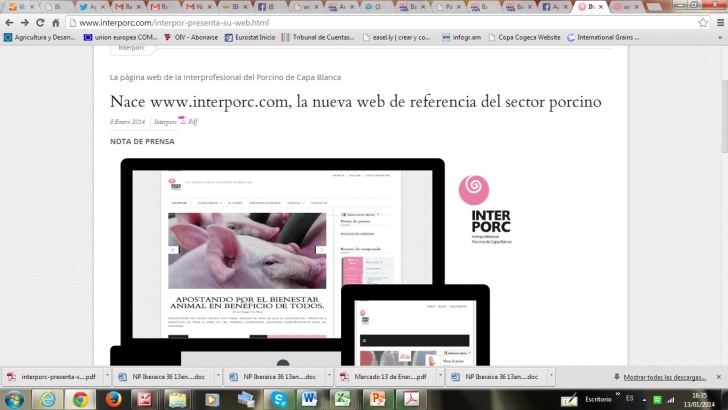Screen dimensions: 728x410
Task: Switch to Excel in the taskbar
Action: (342, 399)
